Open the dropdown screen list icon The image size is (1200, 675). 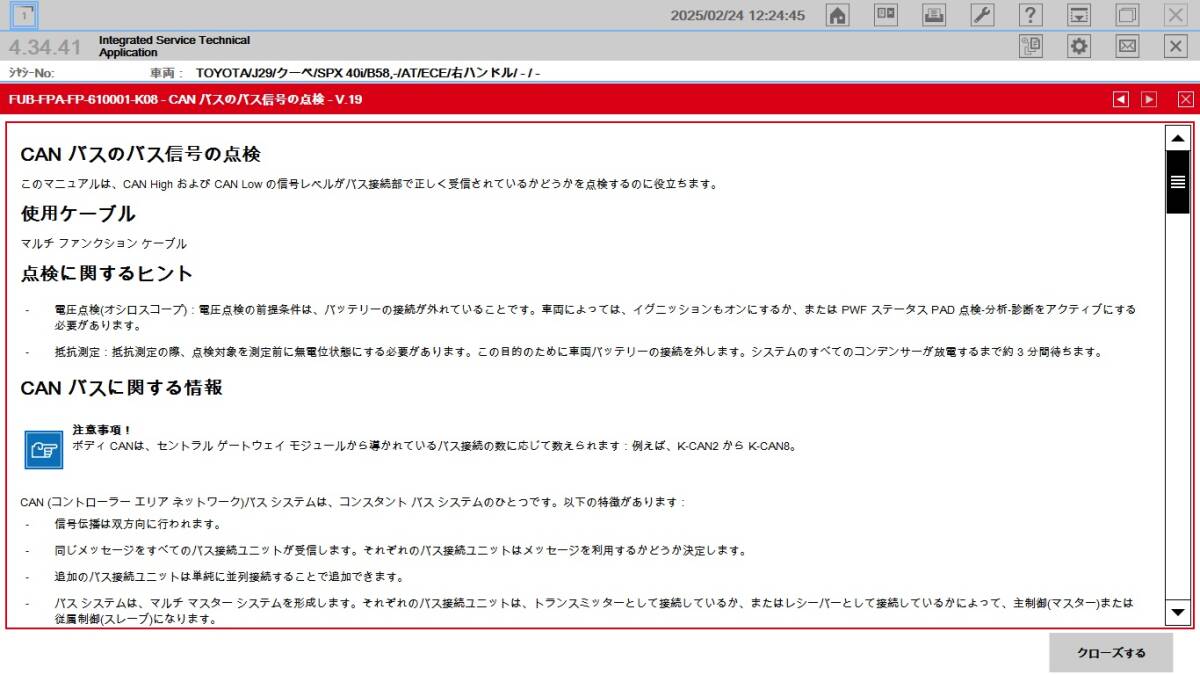1079,15
